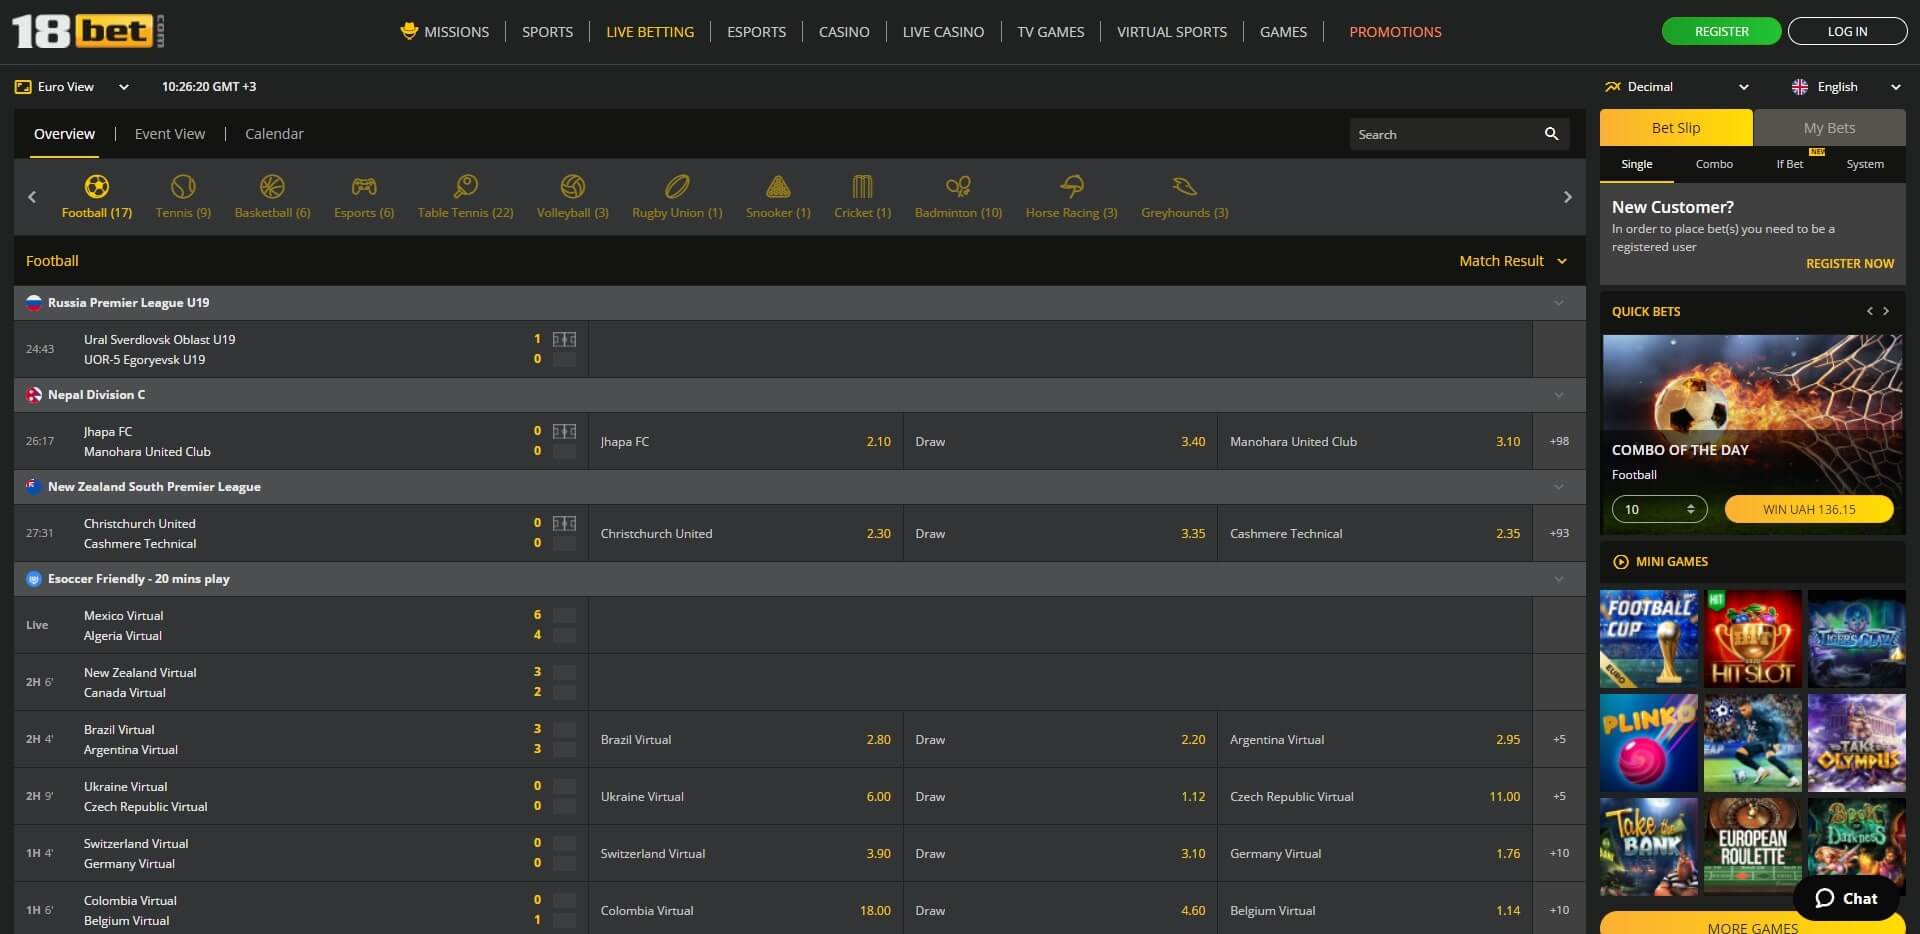The image size is (1920, 934).
Task: Open the Combo tab in Bet Slip
Action: (1713, 164)
